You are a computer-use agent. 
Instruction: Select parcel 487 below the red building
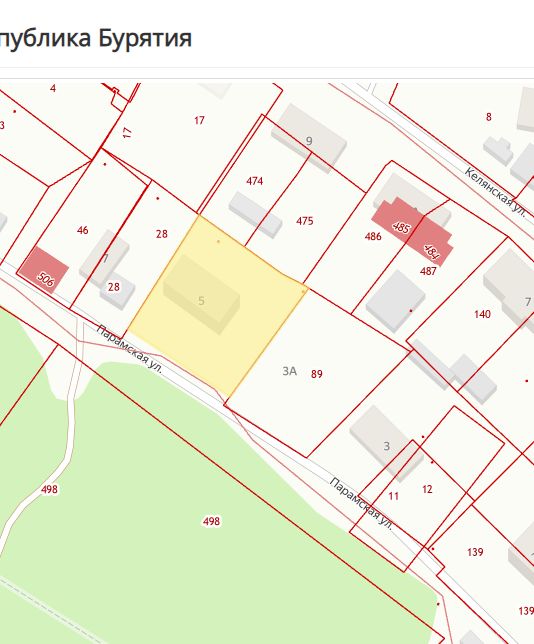pyautogui.click(x=428, y=271)
